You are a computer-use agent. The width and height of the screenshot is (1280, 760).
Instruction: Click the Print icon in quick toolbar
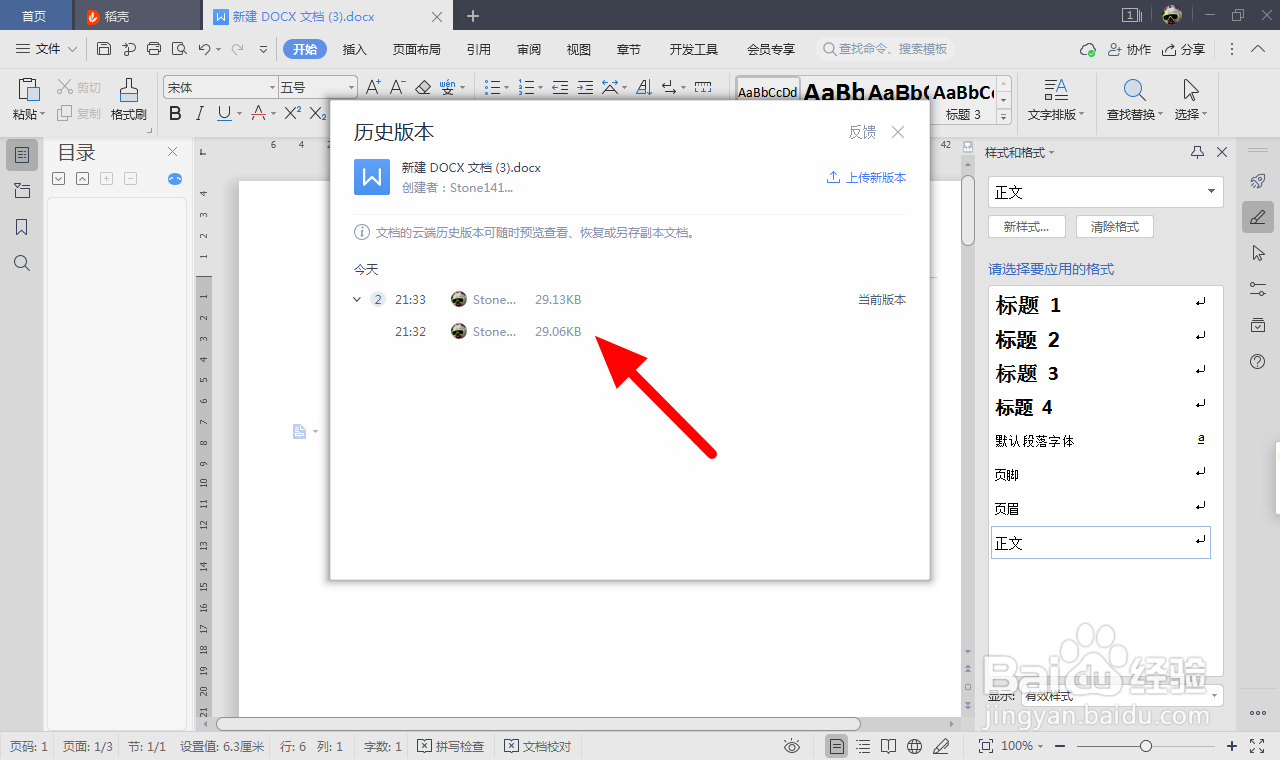pyautogui.click(x=154, y=49)
